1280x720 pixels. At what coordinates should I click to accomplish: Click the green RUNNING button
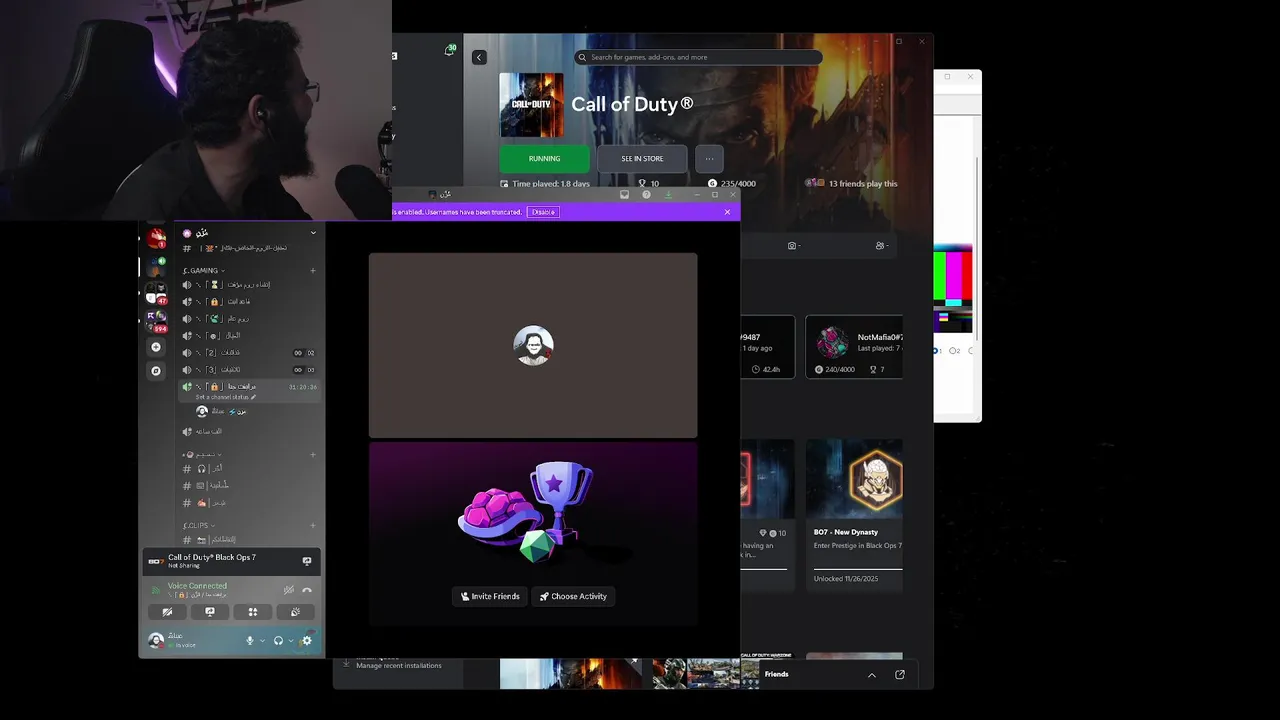click(x=544, y=159)
